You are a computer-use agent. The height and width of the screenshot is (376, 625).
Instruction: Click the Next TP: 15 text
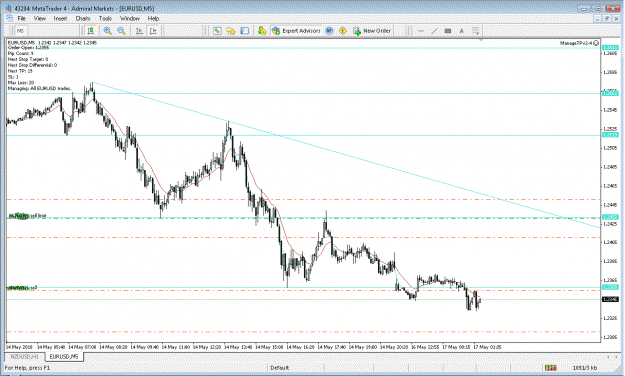click(20, 71)
